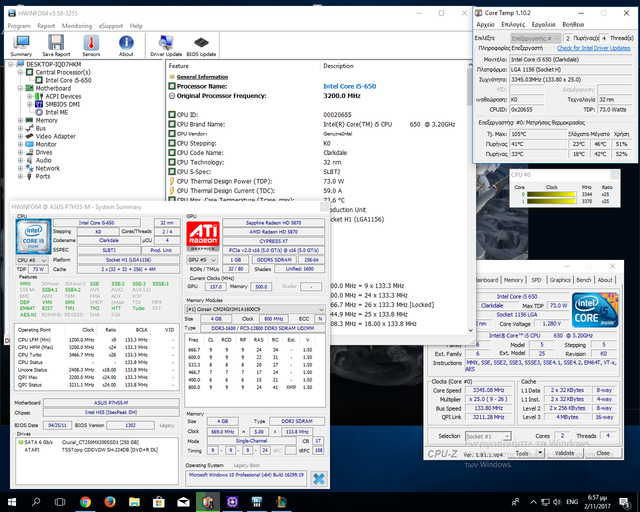Open File Explorer from the taskbar
Viewport: 640px width, 512px height.
(134, 502)
